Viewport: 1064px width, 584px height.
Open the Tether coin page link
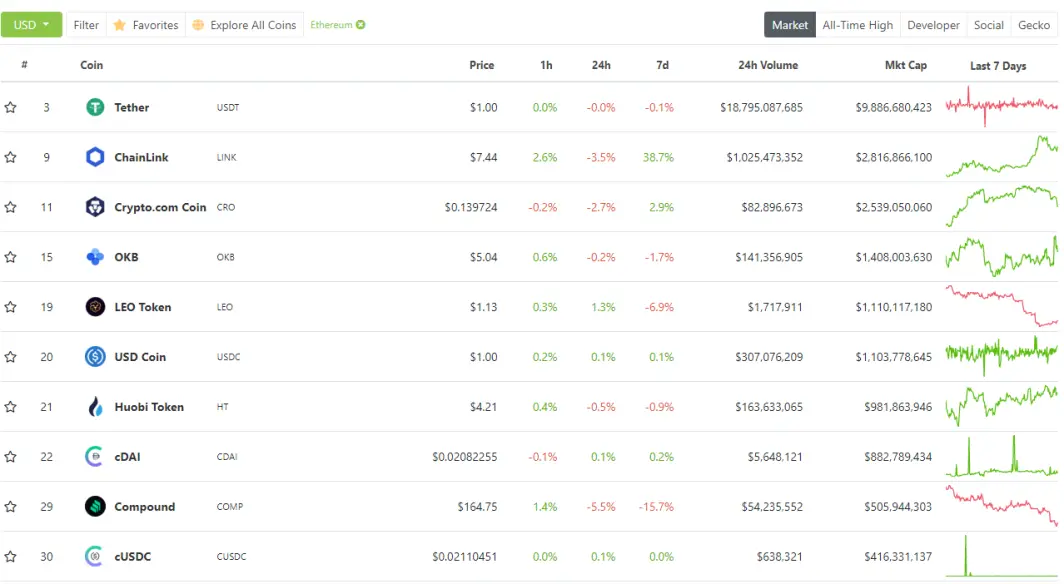pos(132,107)
